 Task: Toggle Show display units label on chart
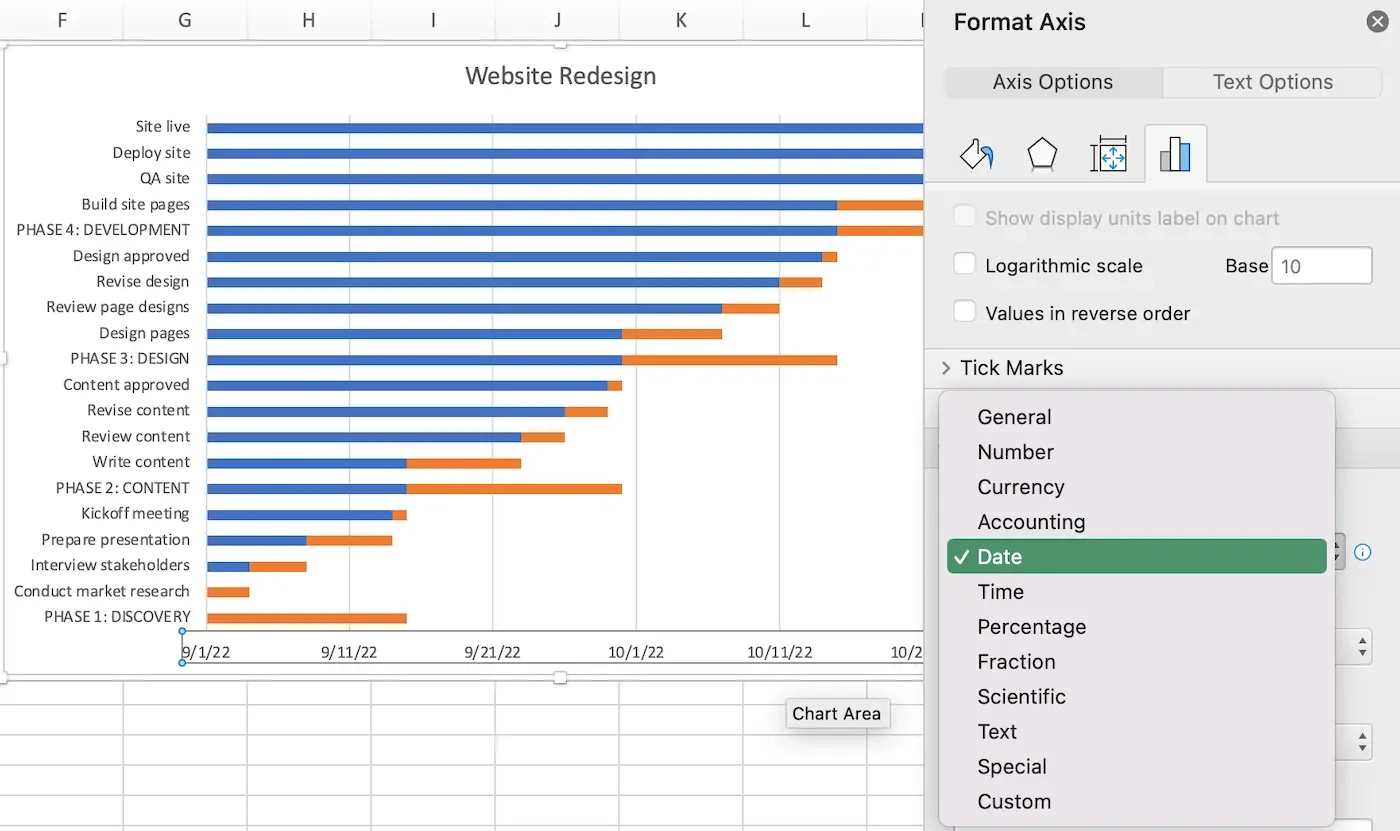pyautogui.click(x=964, y=217)
